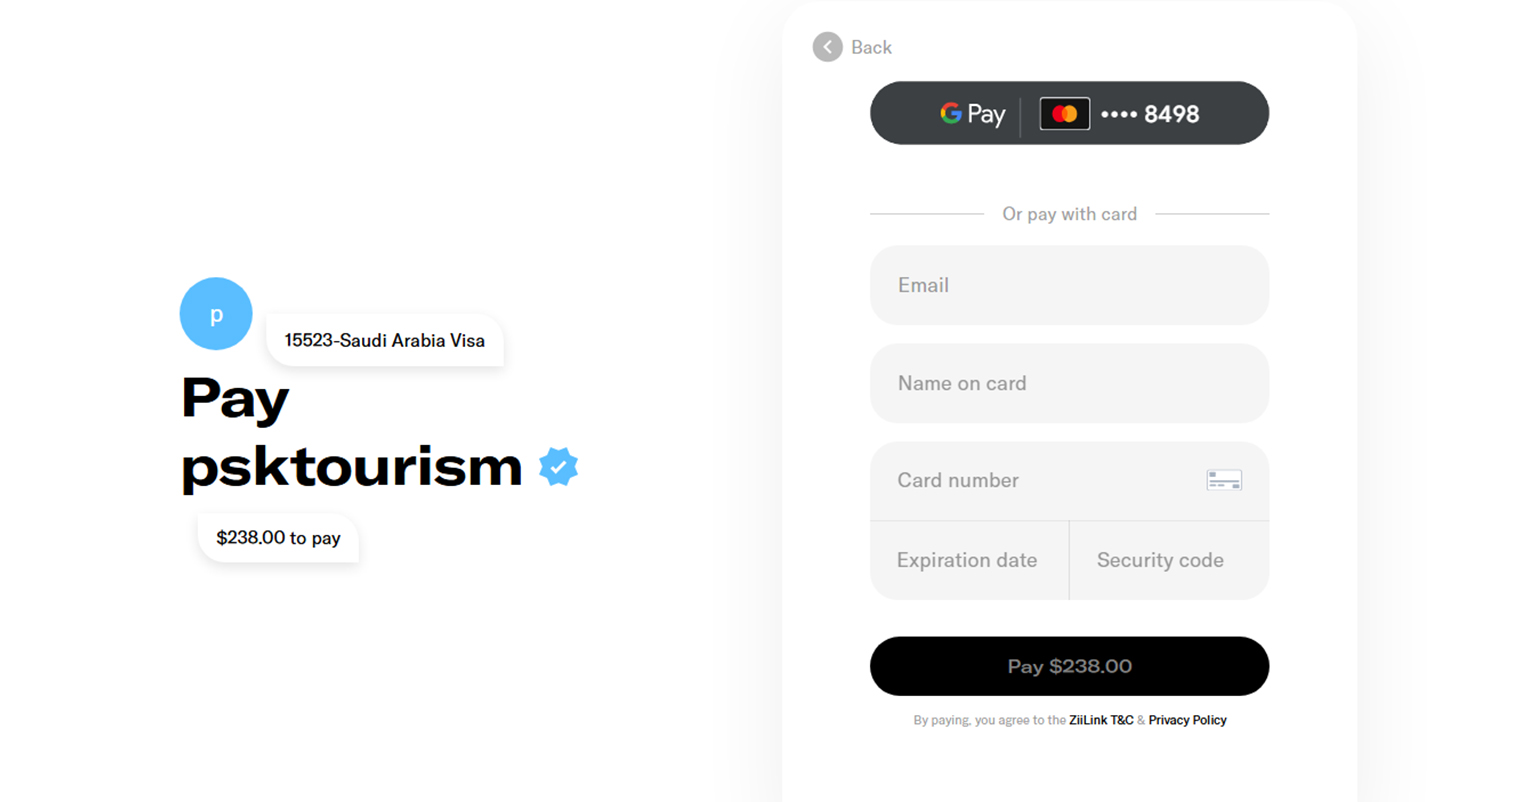Click the blue 'p' avatar circle
The width and height of the screenshot is (1536, 802).
[216, 314]
